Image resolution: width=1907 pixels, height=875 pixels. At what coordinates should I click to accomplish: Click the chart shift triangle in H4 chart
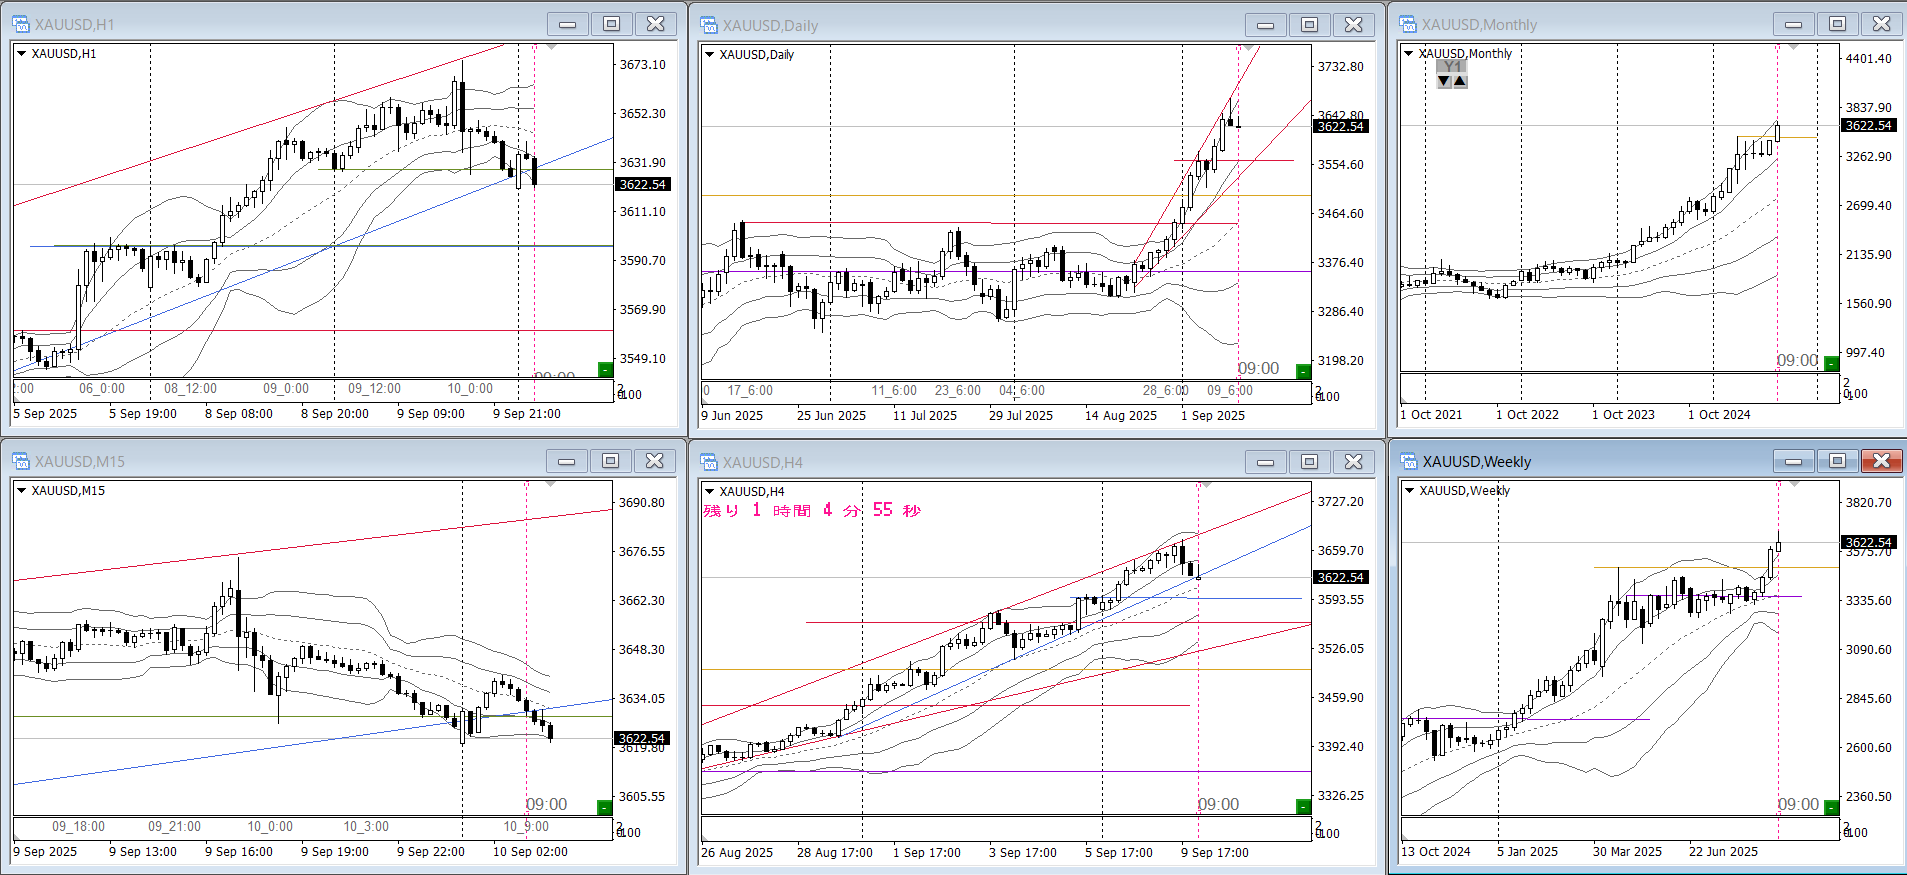pyautogui.click(x=1207, y=485)
